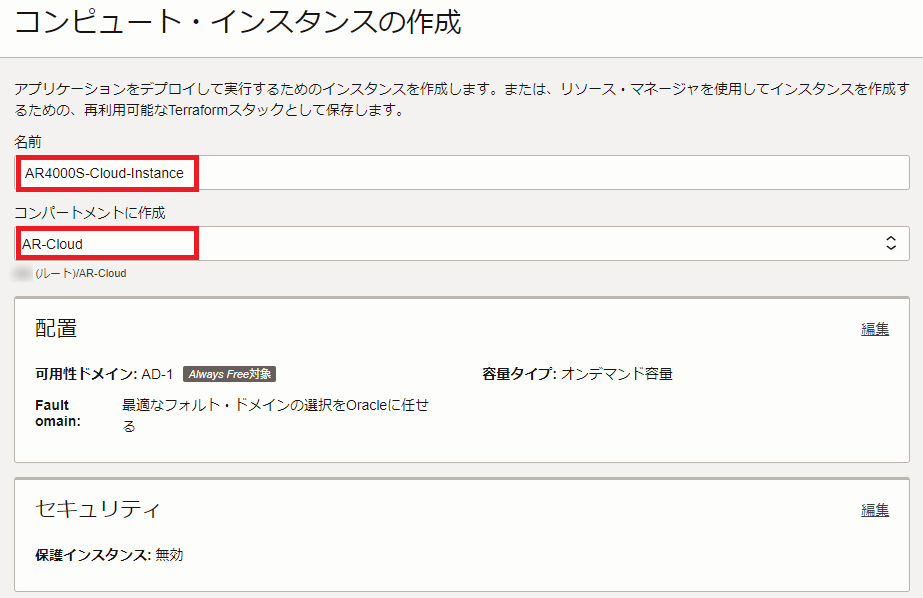This screenshot has width=923, height=598.
Task: Click the compartment dropdown up-down arrow icon
Action: [x=891, y=243]
